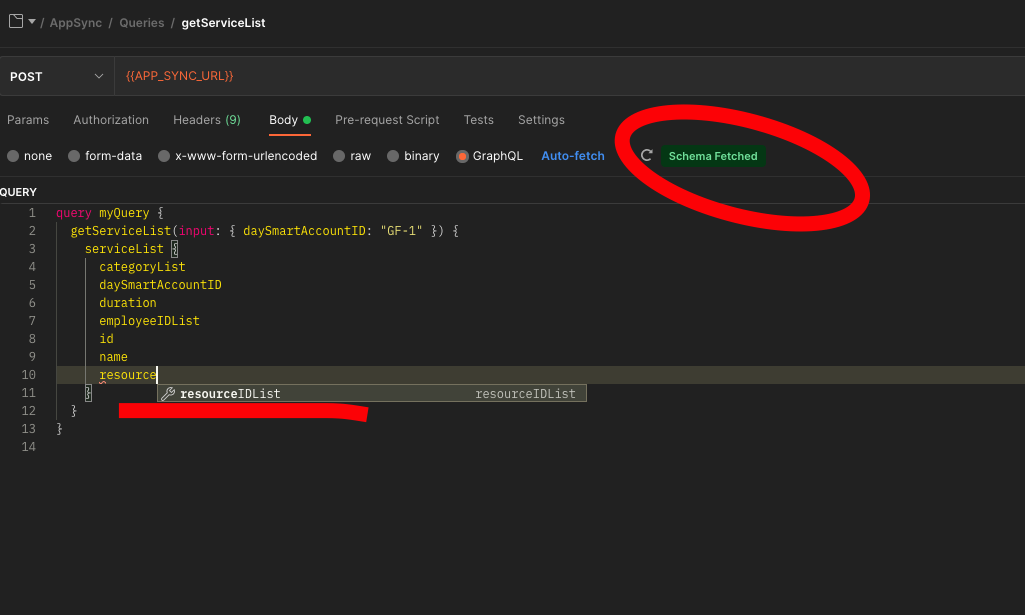
Task: Refresh the GraphQL schema
Action: pyautogui.click(x=646, y=156)
